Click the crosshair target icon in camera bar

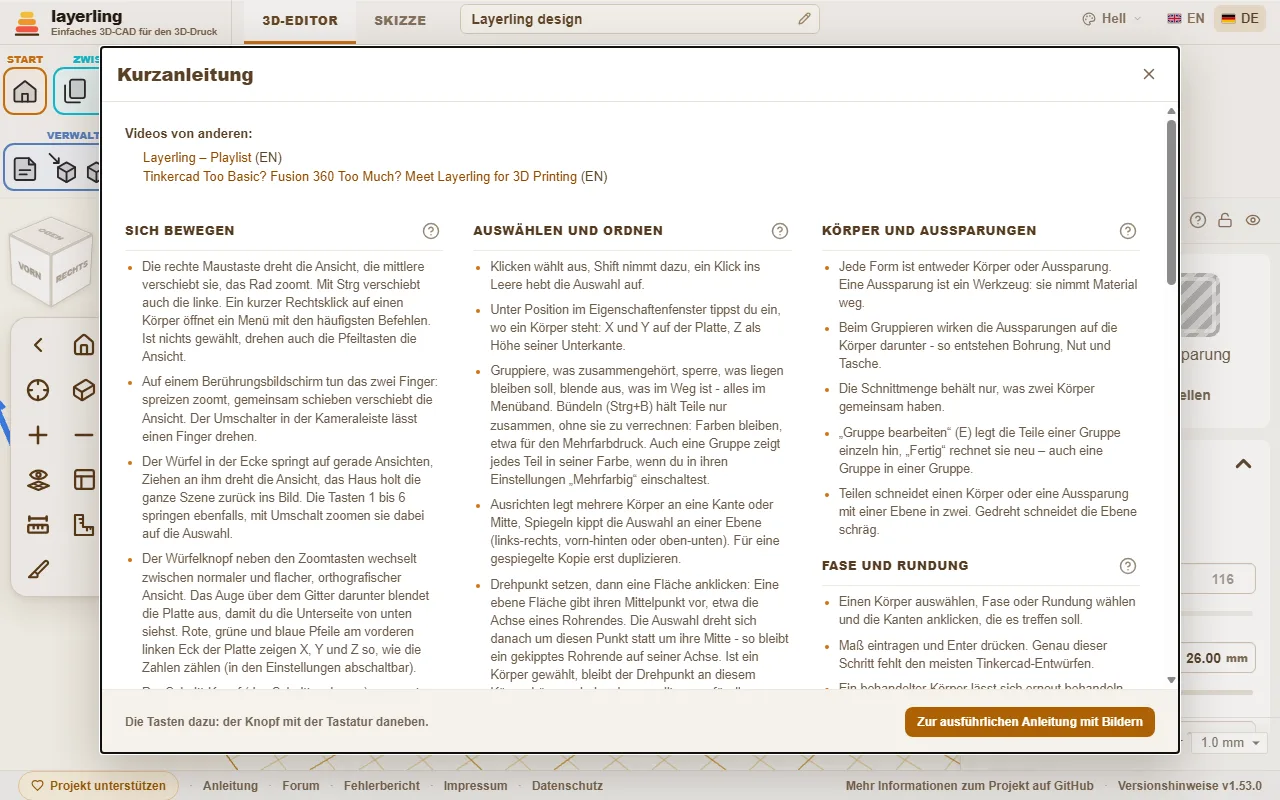tap(38, 390)
